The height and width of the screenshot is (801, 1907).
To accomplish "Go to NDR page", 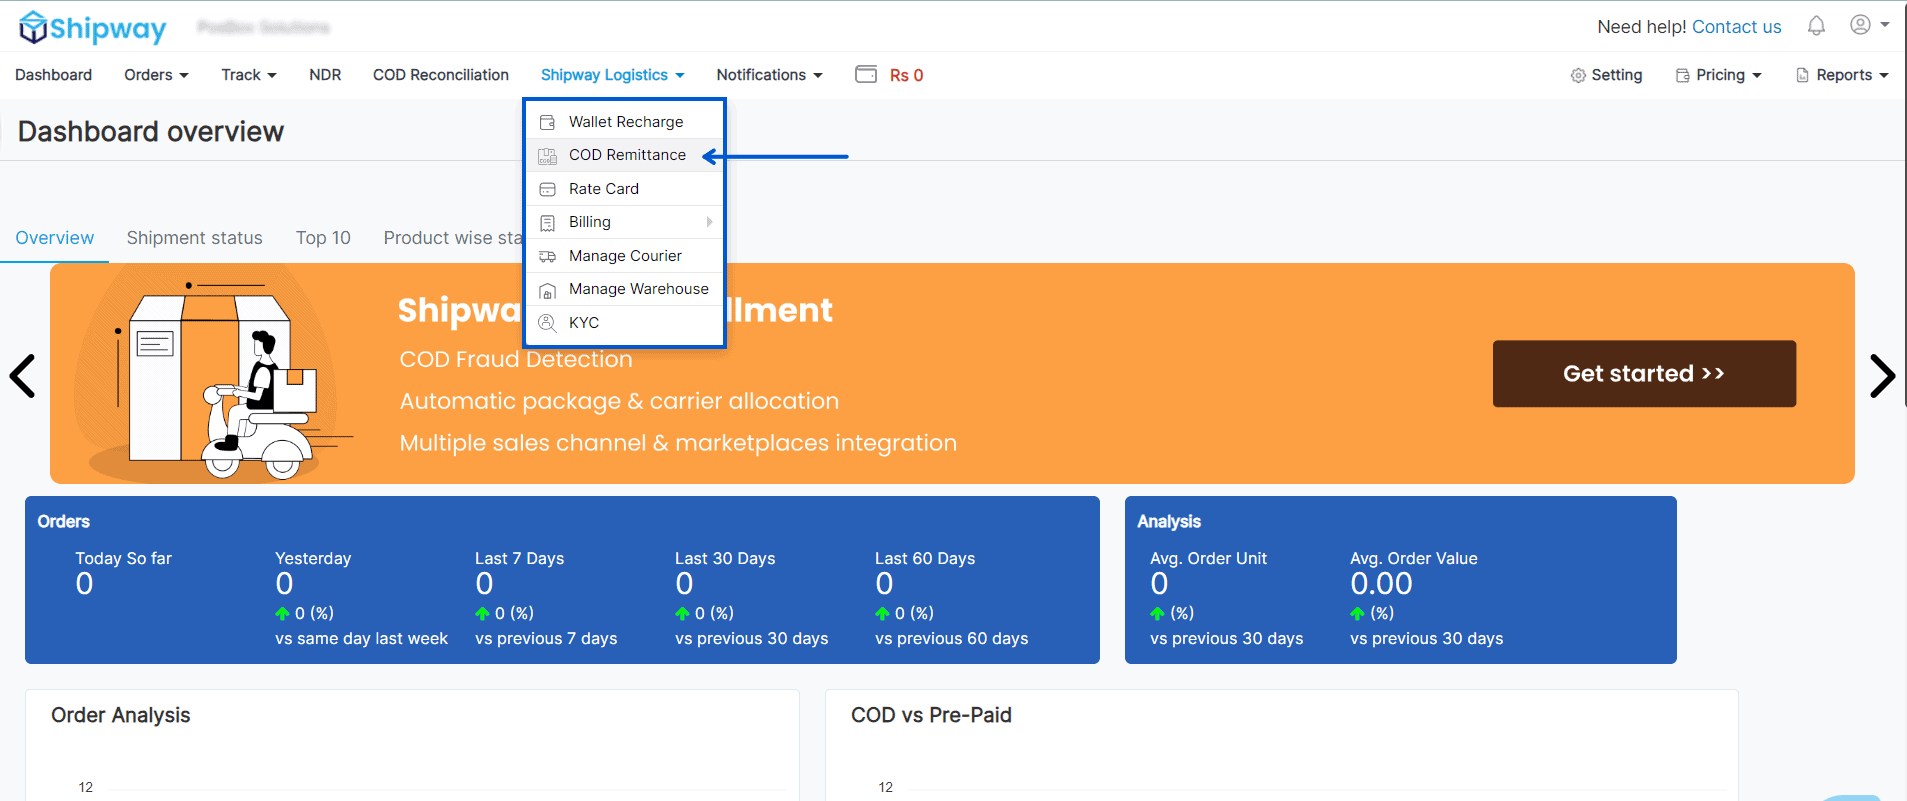I will (x=325, y=75).
